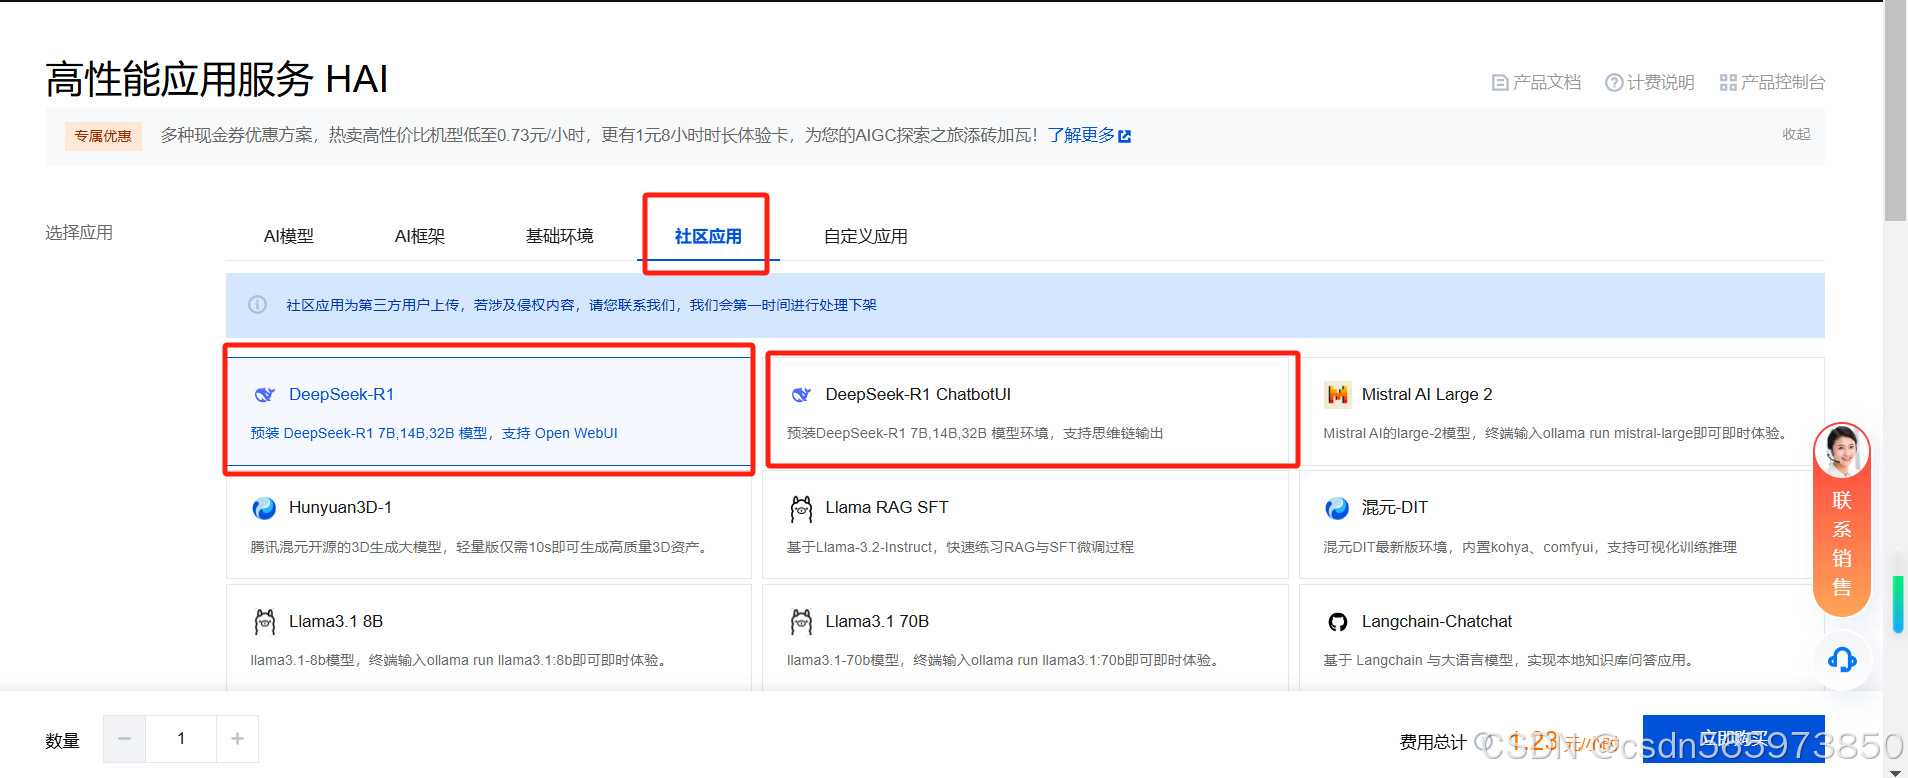Select the Llama3.1 70B card
The height and width of the screenshot is (778, 1908).
click(1025, 638)
